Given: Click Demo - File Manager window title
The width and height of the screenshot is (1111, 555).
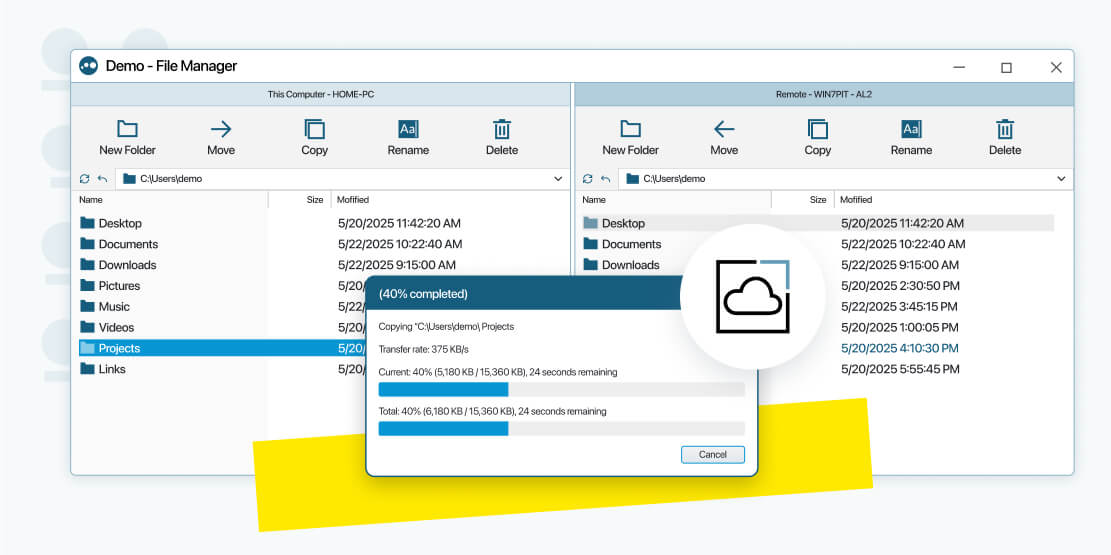Looking at the screenshot, I should 171,66.
